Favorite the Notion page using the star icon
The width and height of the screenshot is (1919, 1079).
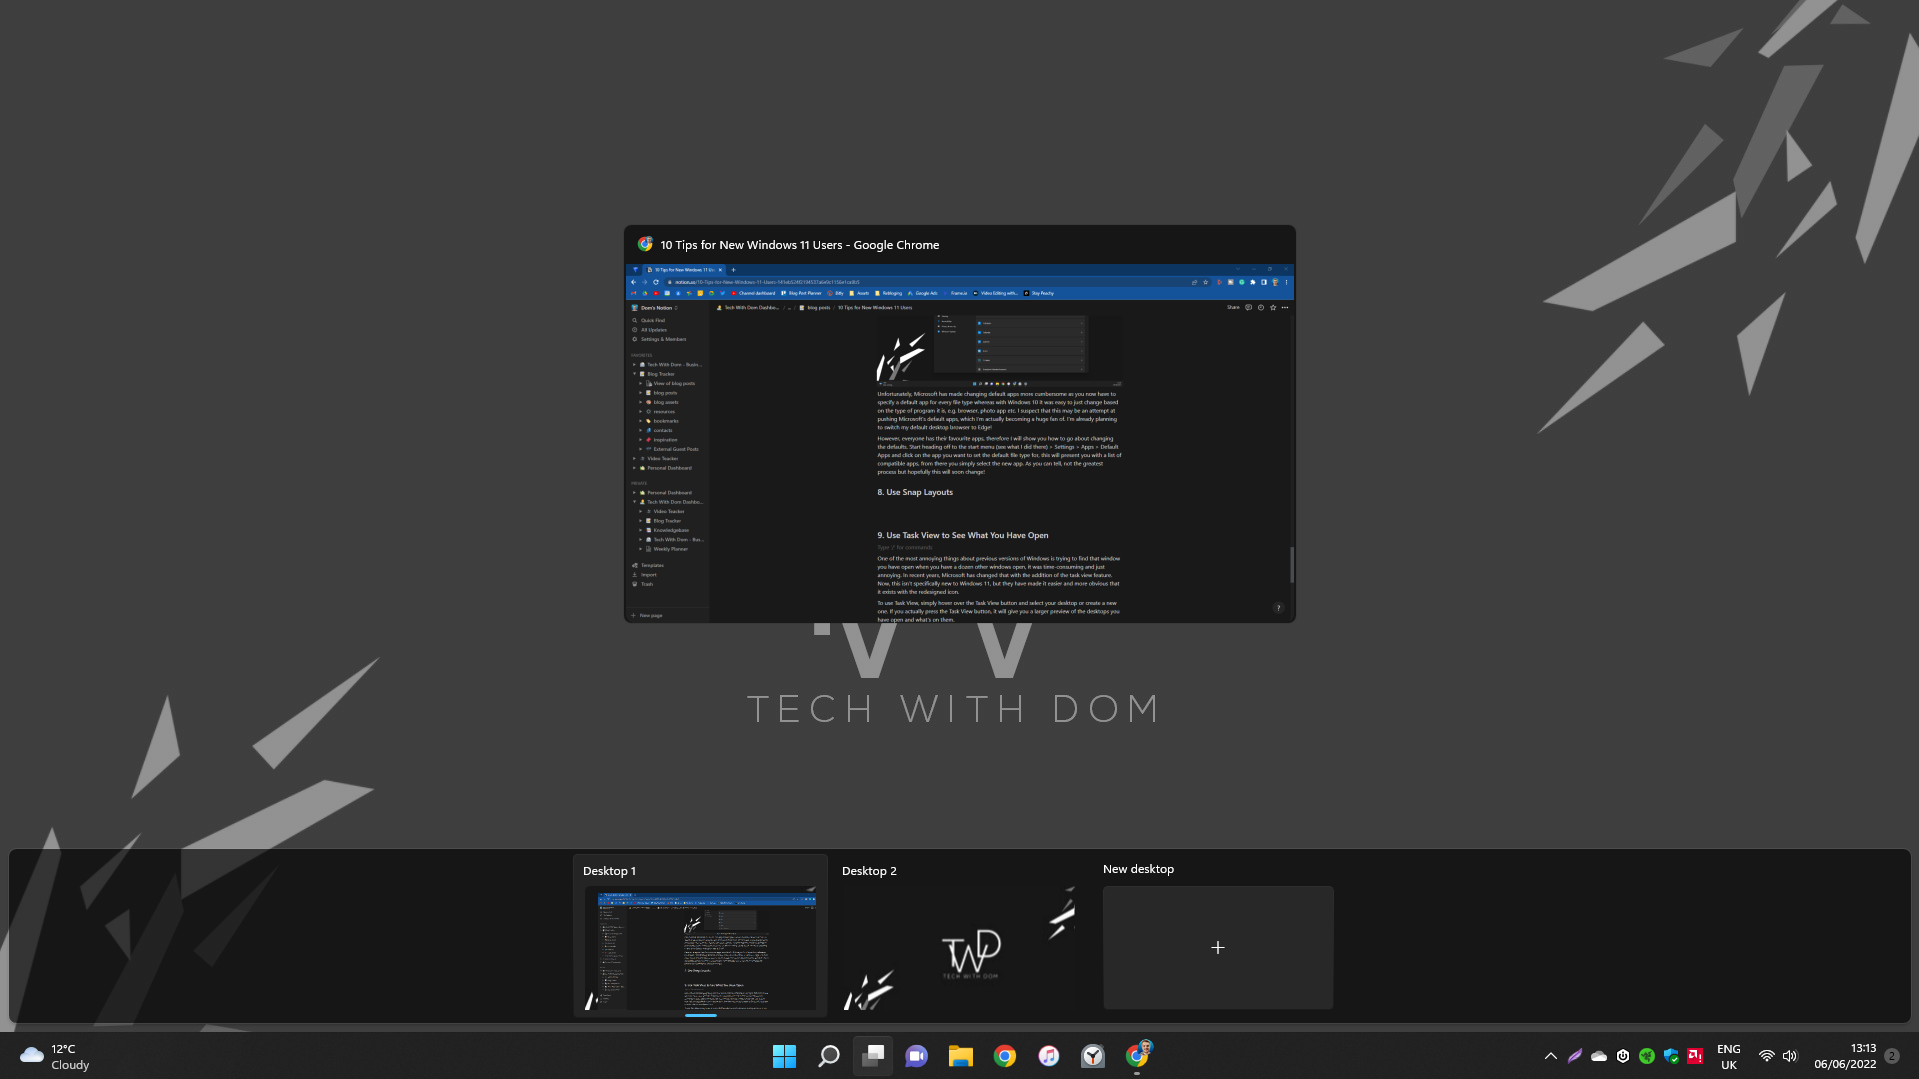point(1273,307)
